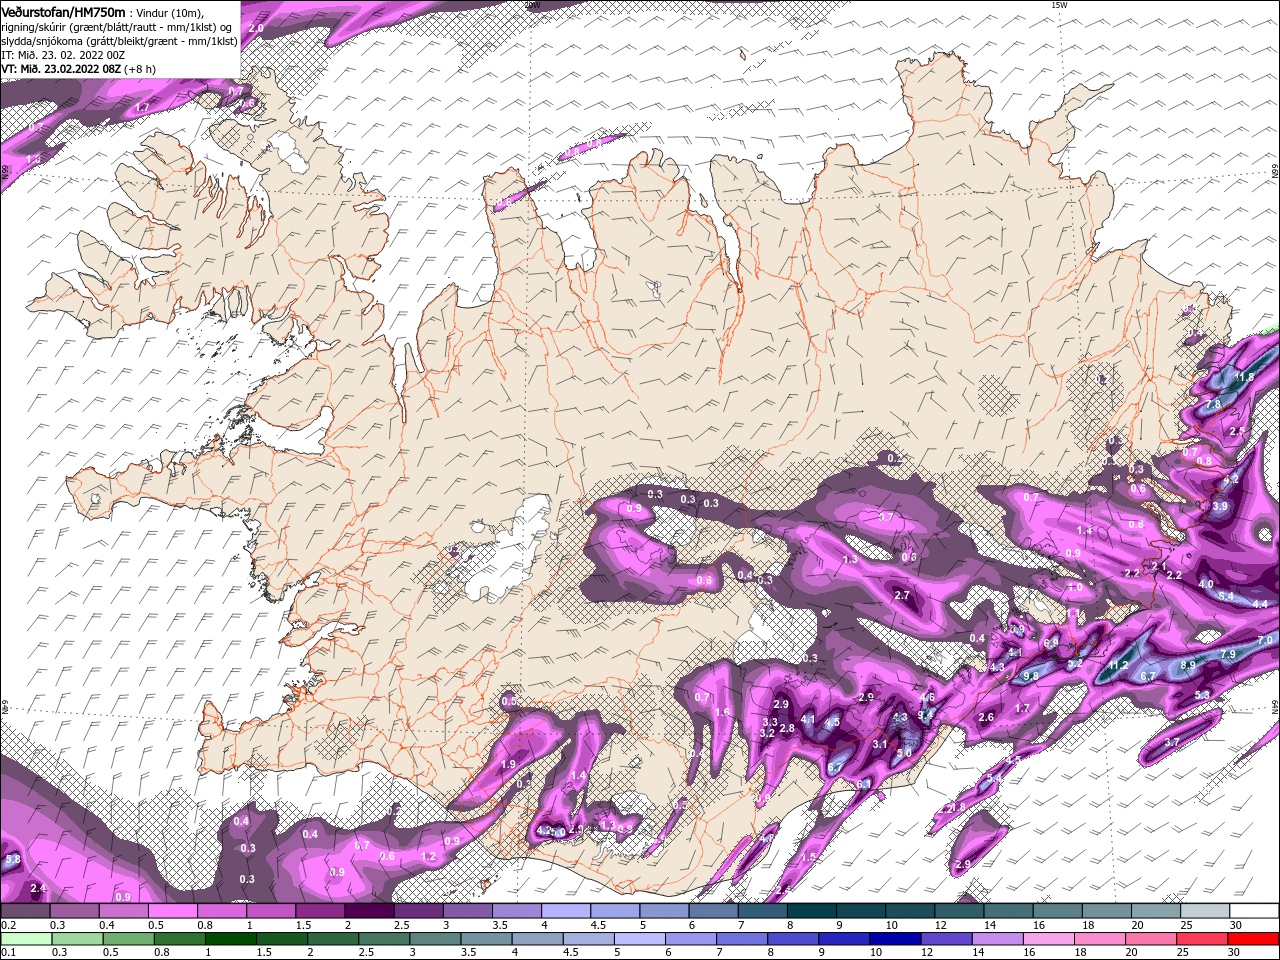Viewport: 1280px width, 960px height.
Task: Pick the white 30 mm snow swatch
Action: tap(1253, 911)
